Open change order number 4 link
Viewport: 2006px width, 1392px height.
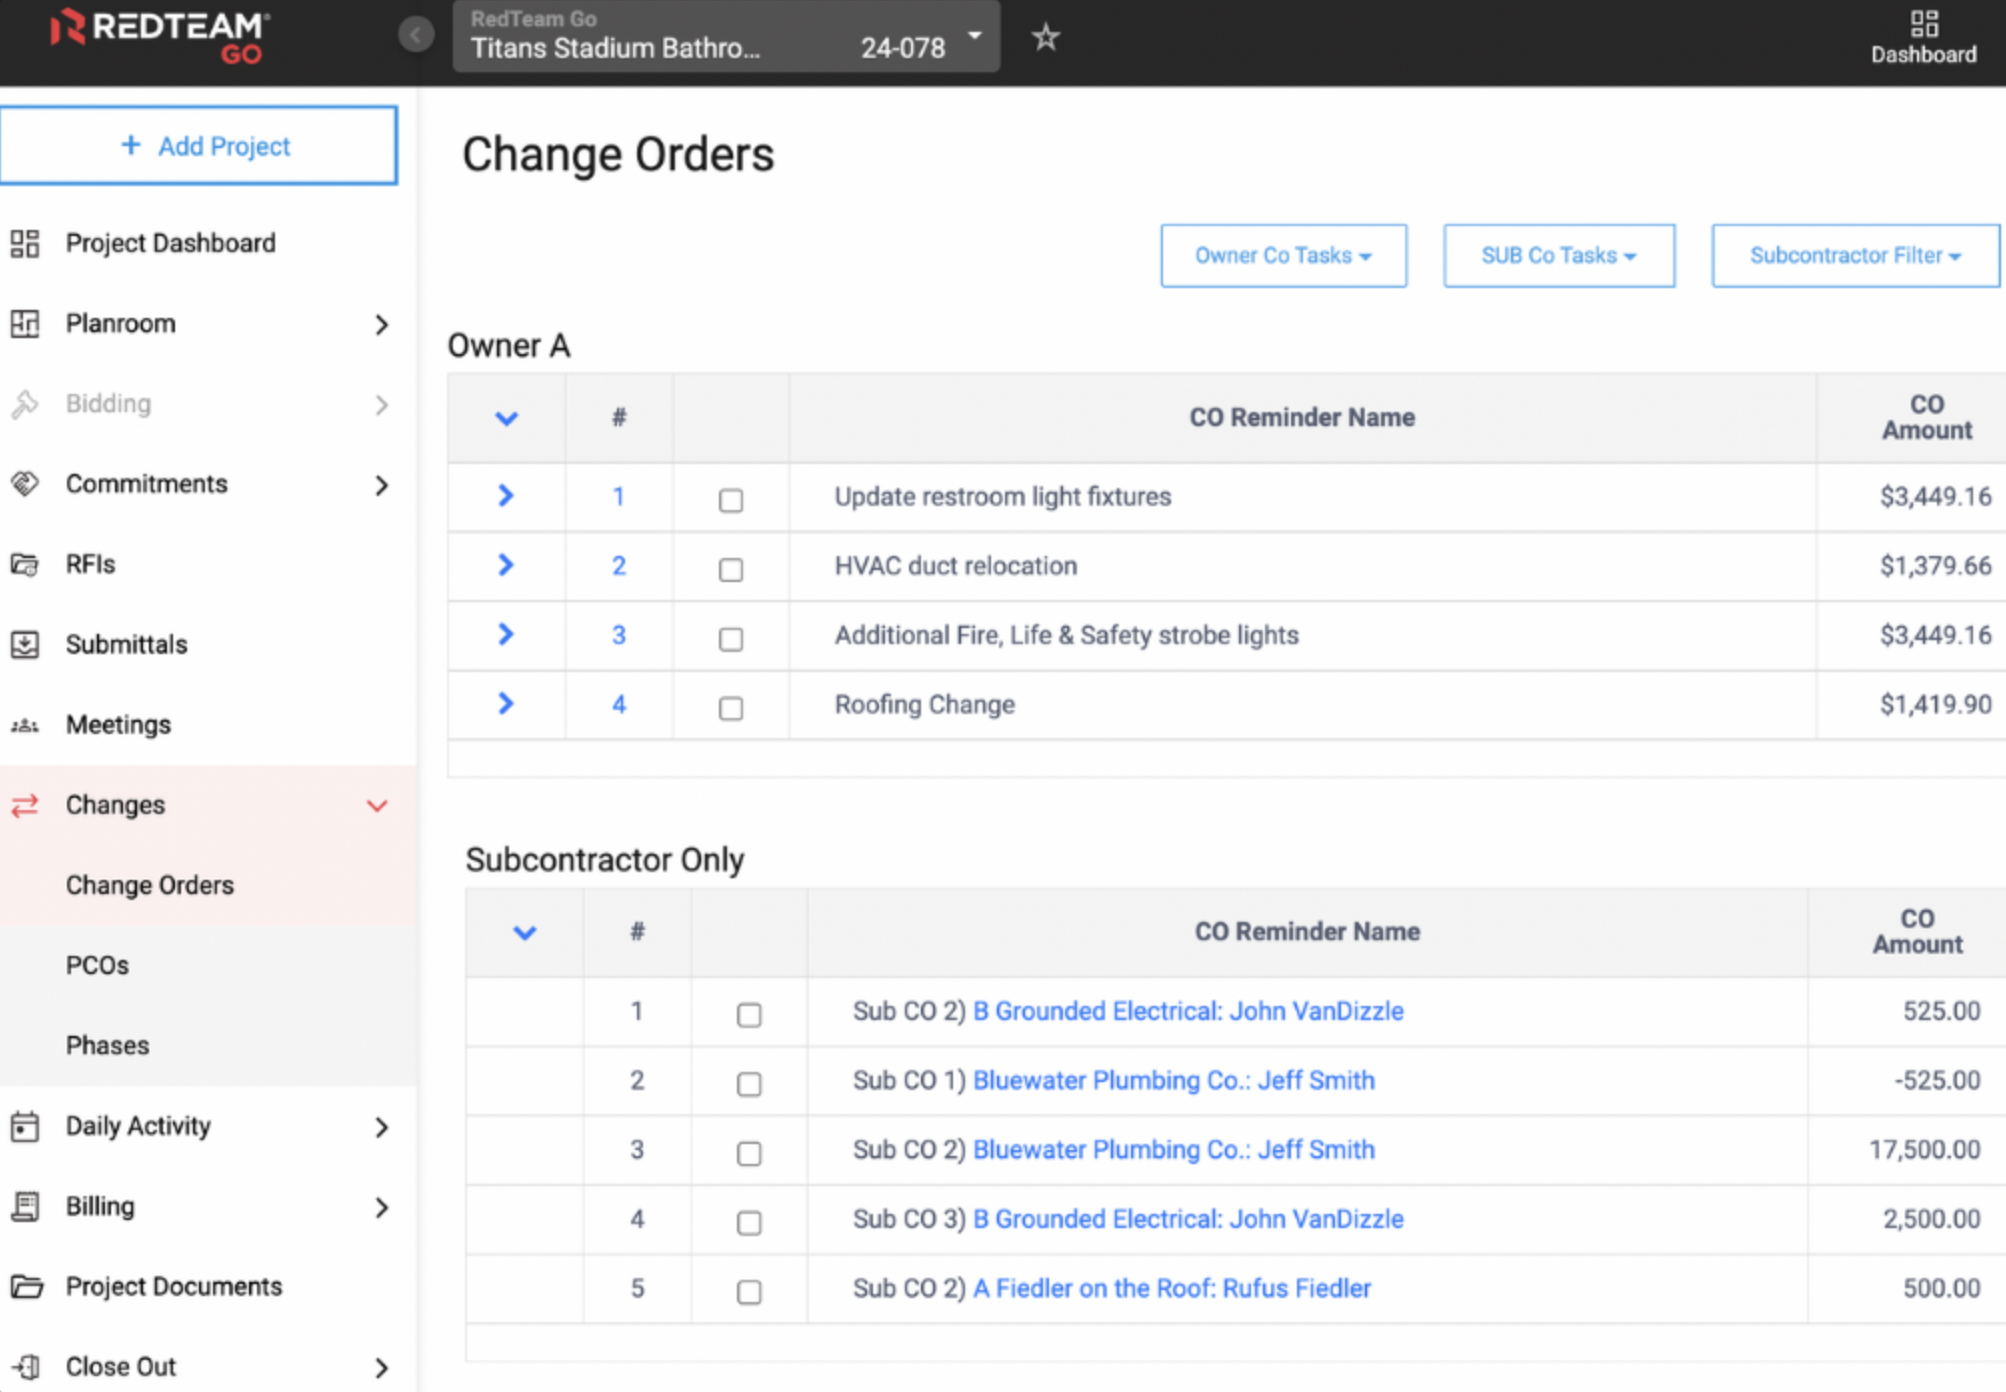point(619,705)
